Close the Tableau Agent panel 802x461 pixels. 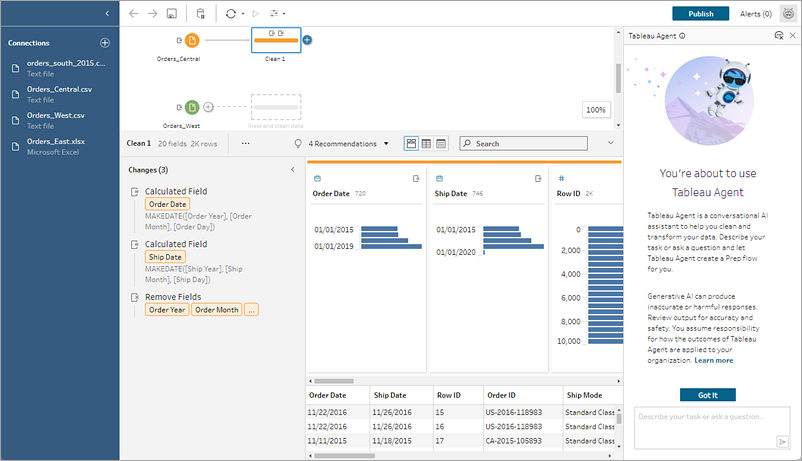click(x=792, y=35)
